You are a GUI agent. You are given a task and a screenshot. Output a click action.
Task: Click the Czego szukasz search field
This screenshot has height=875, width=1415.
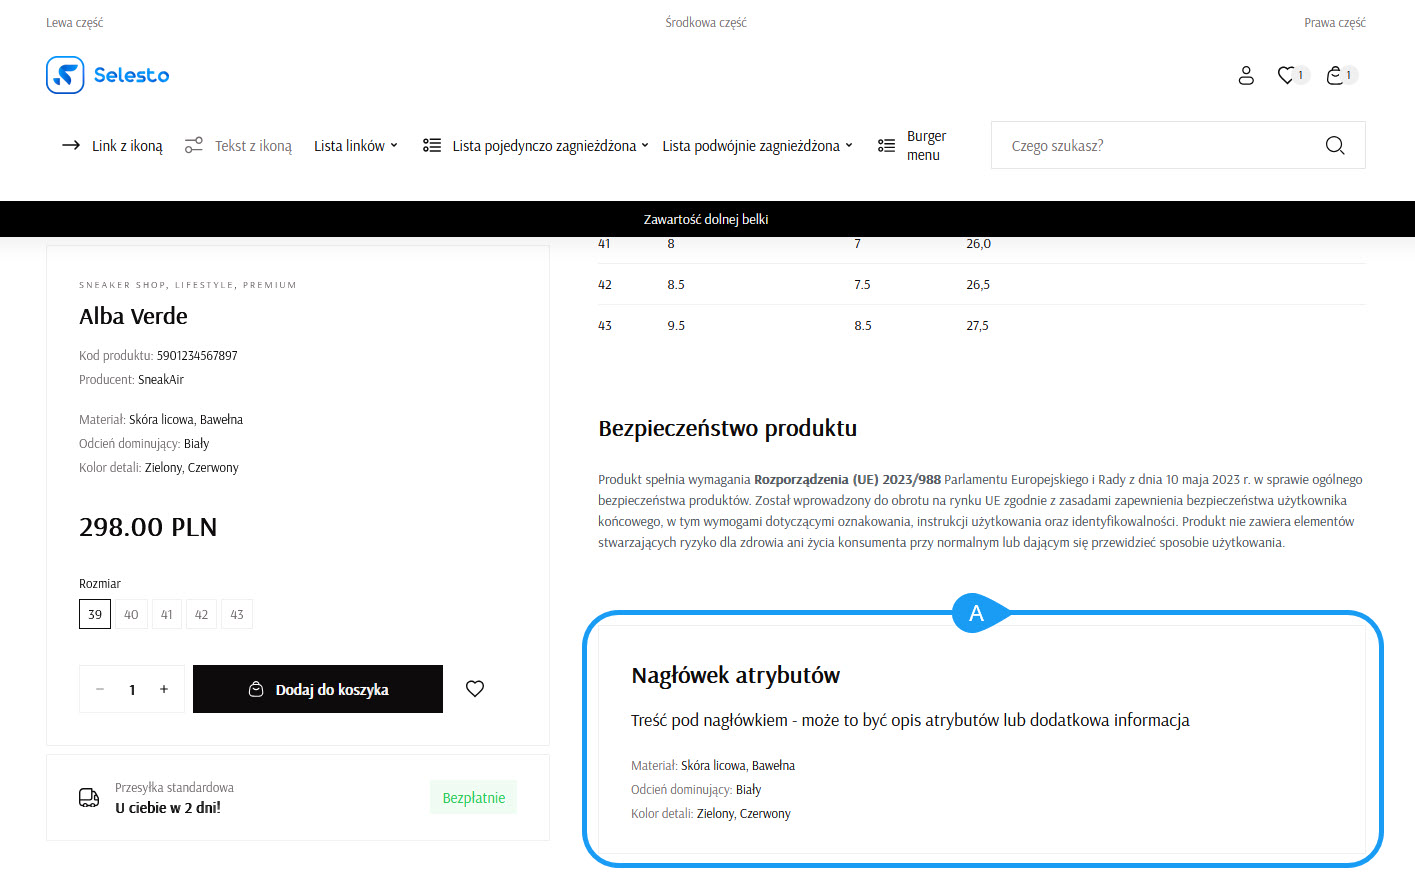click(1160, 146)
